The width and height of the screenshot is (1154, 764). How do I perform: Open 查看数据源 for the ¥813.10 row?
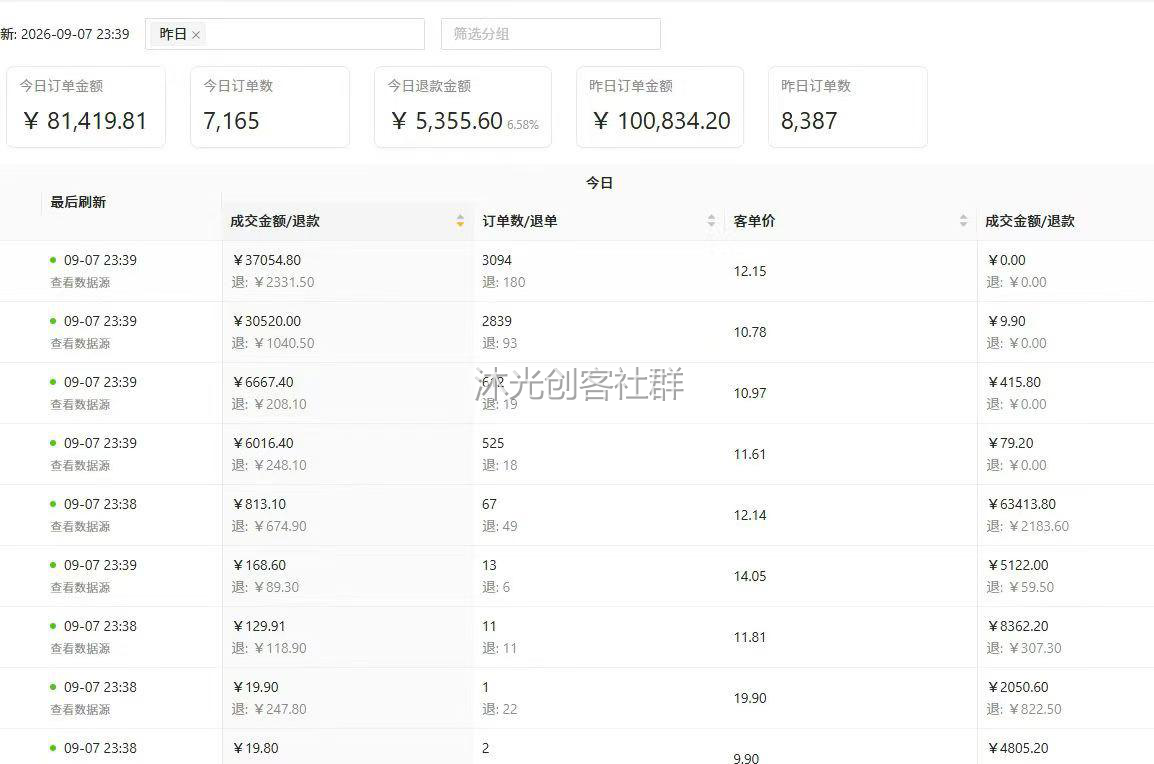80,527
